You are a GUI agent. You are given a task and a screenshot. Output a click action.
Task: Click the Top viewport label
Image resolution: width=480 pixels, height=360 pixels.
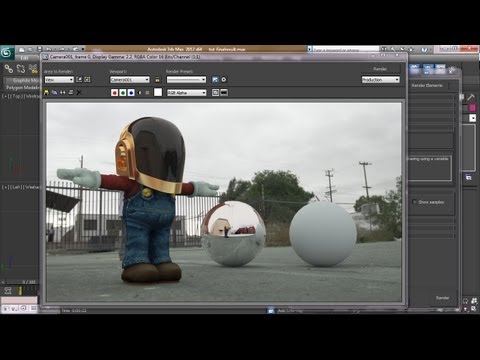pyautogui.click(x=17, y=96)
